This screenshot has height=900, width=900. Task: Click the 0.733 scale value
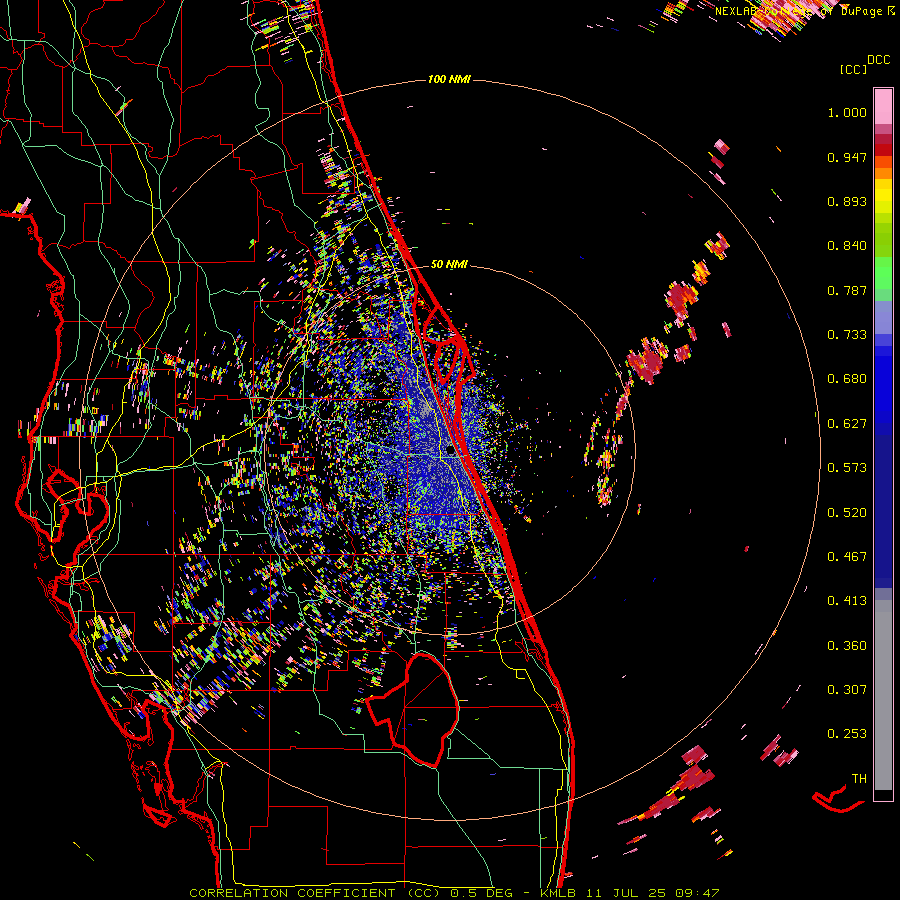tap(847, 335)
